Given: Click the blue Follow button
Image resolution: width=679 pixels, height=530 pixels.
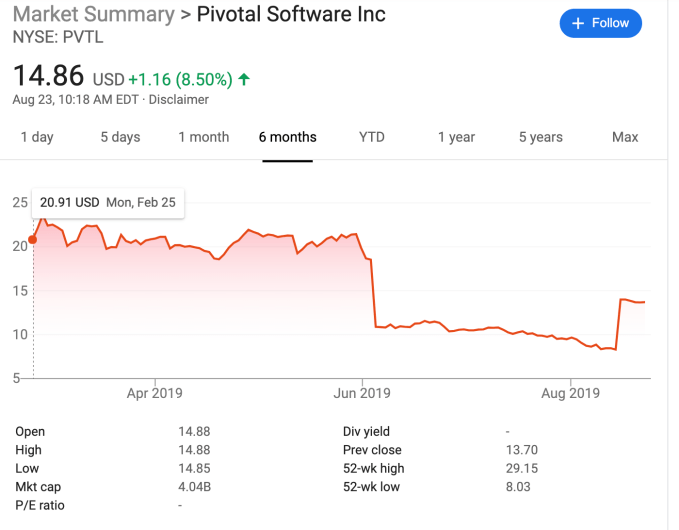Looking at the screenshot, I should [600, 23].
